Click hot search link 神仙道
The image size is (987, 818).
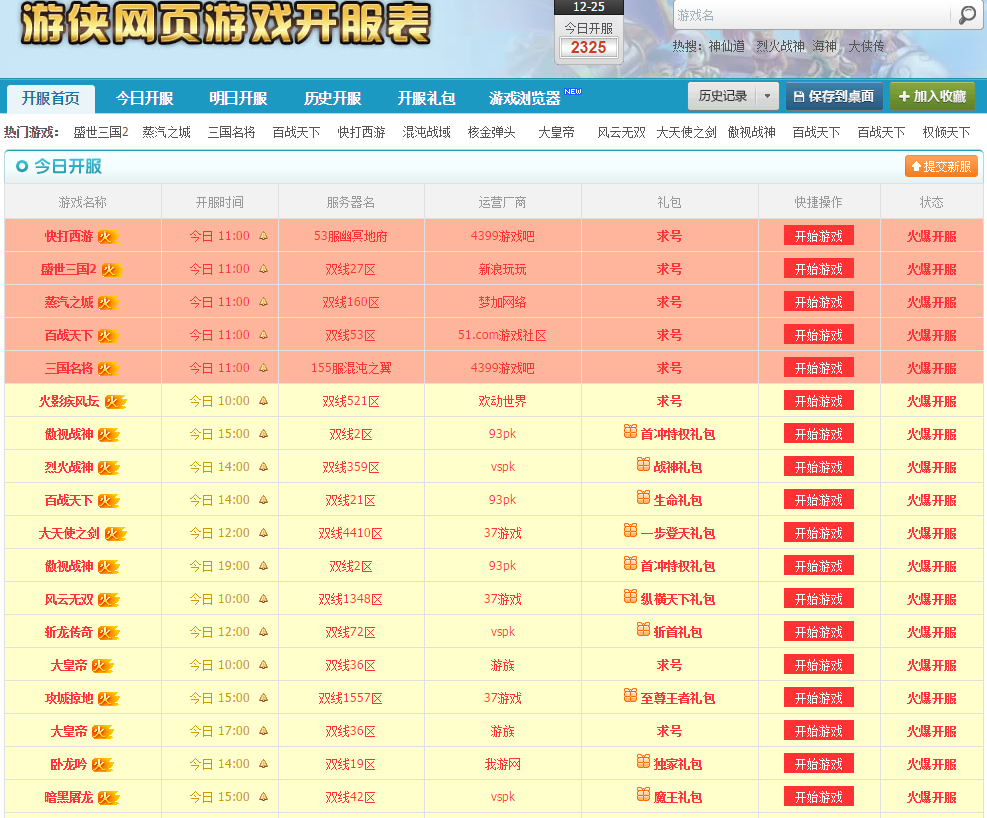[726, 46]
